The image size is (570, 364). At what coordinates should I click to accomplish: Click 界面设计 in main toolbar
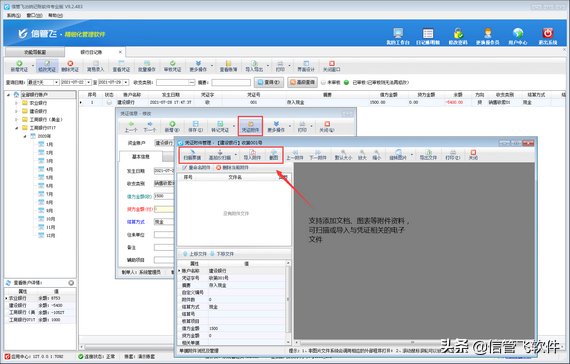306,66
